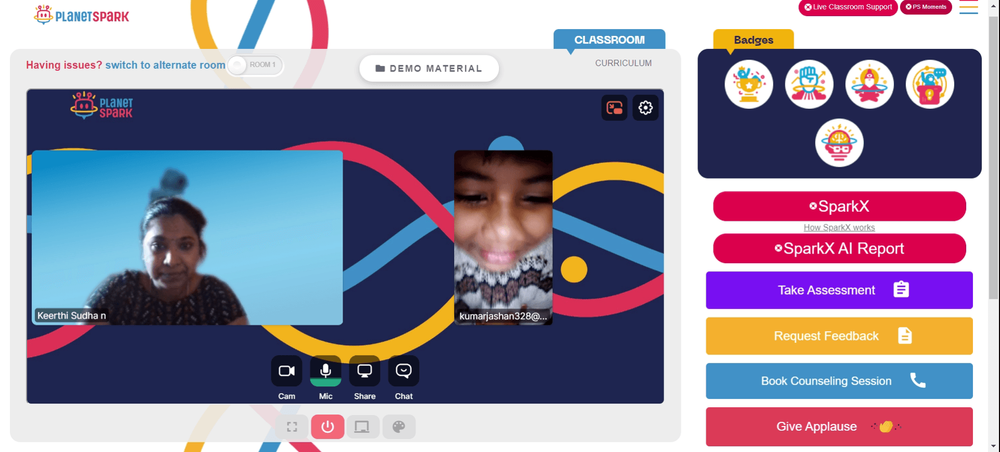
Task: Open the How SparkX works link
Action: point(839,228)
